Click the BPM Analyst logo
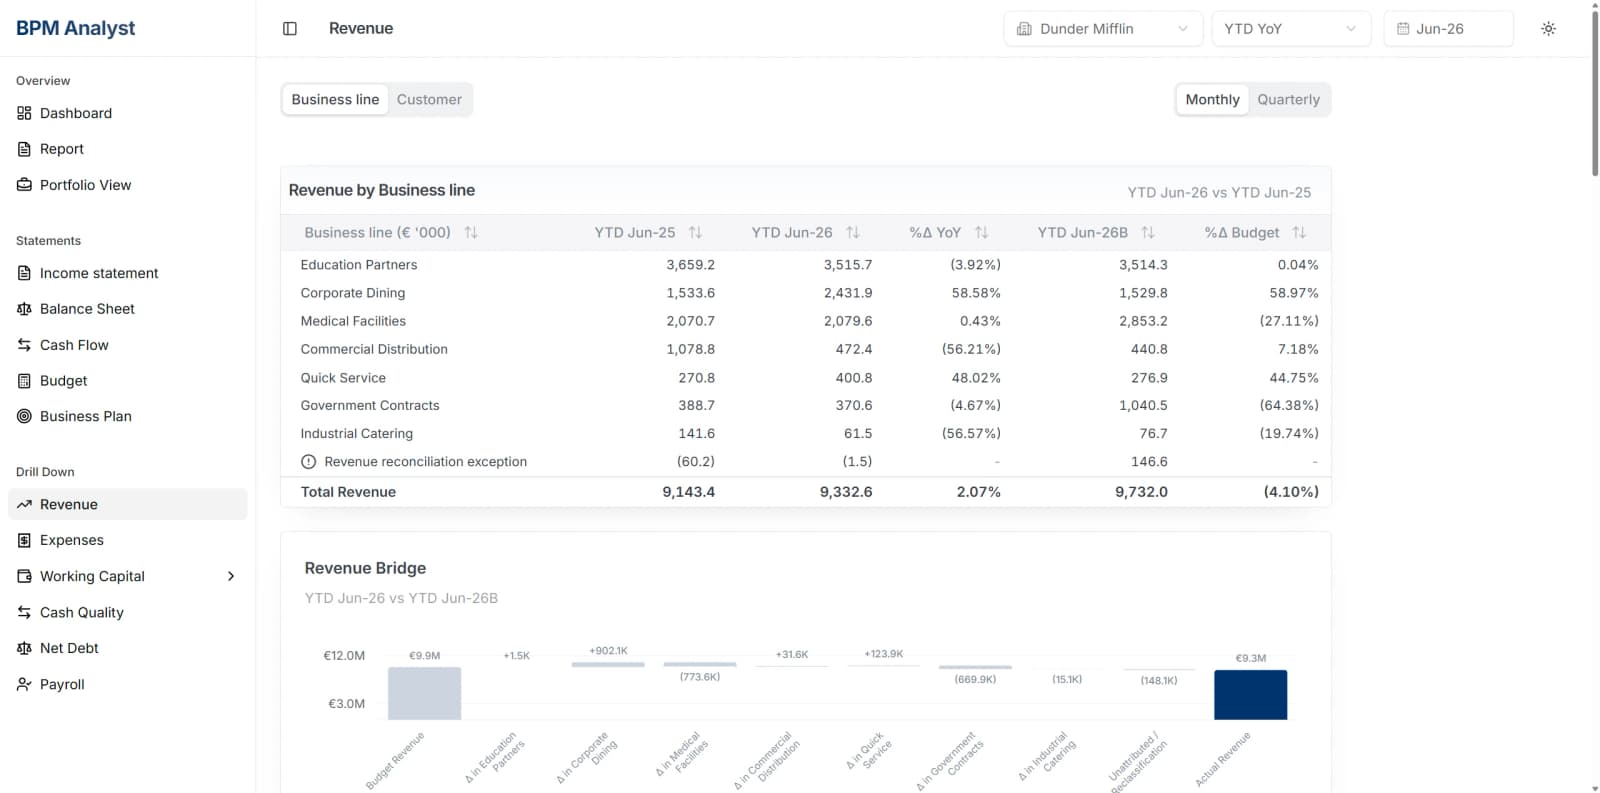Image resolution: width=1600 pixels, height=793 pixels. [x=76, y=28]
